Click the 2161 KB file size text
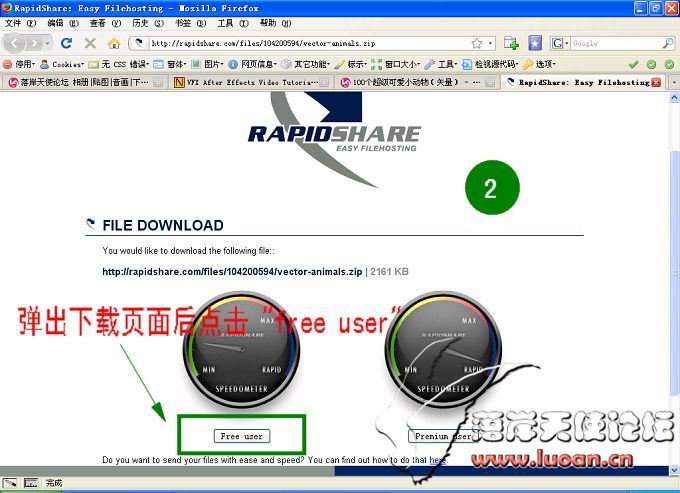The height and width of the screenshot is (493, 680). click(x=389, y=271)
